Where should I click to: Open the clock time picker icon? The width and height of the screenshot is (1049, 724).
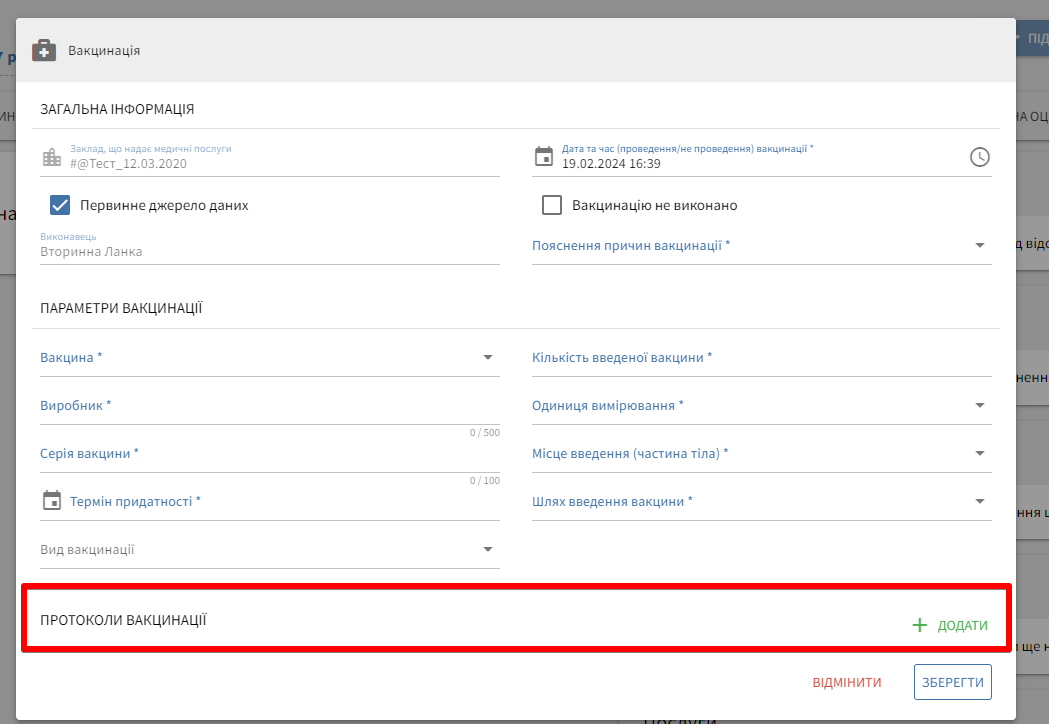click(x=980, y=157)
